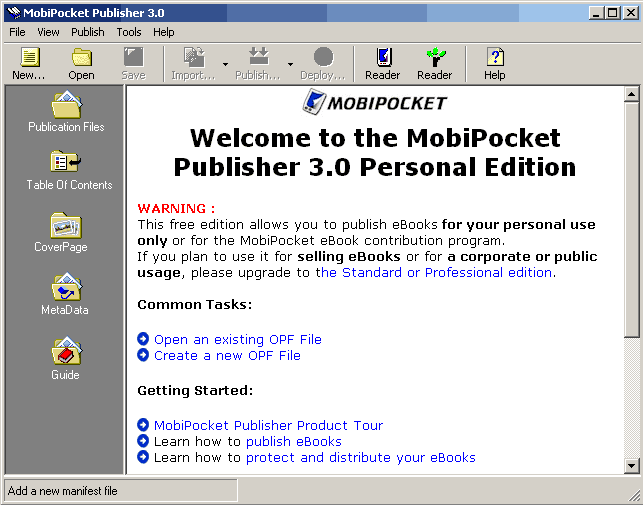
Task: Click the New toolbar icon
Action: 30,57
